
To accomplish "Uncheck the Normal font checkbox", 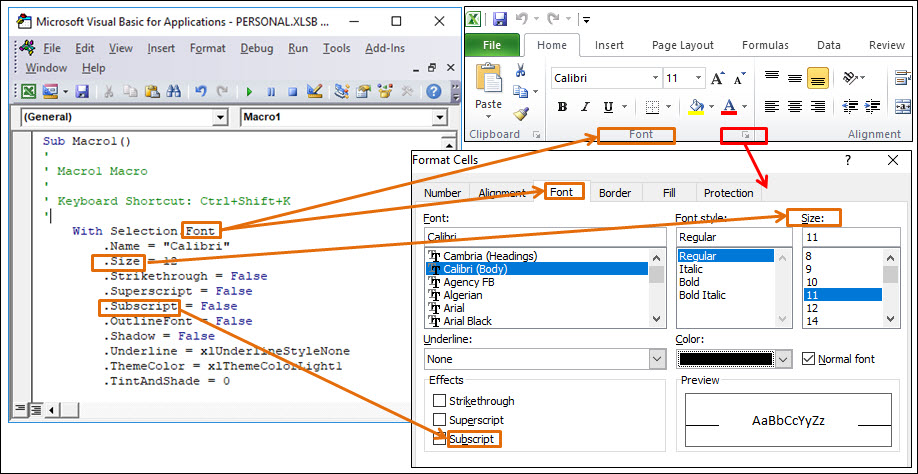I will point(808,358).
